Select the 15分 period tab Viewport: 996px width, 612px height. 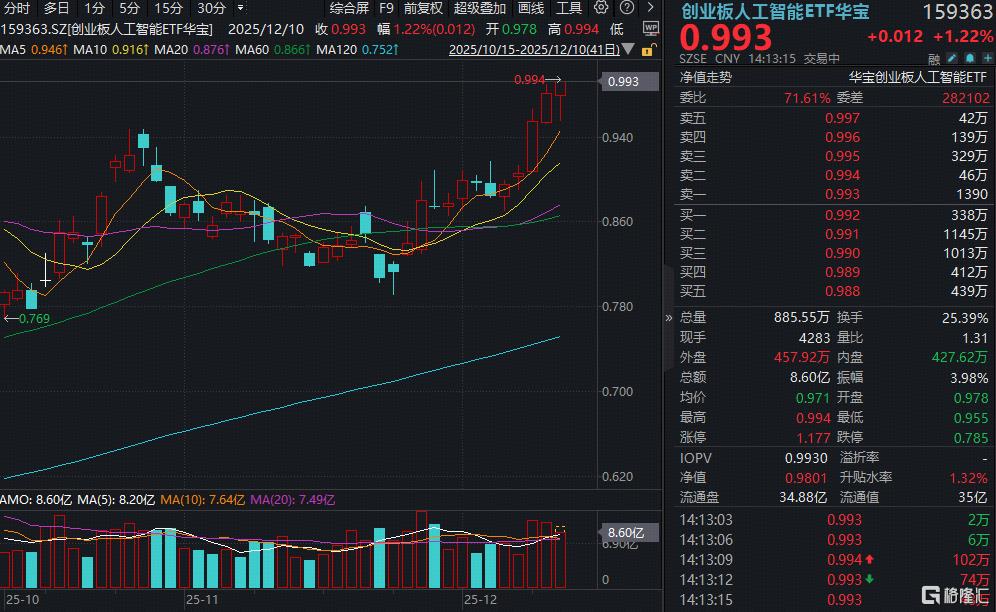tap(168, 7)
